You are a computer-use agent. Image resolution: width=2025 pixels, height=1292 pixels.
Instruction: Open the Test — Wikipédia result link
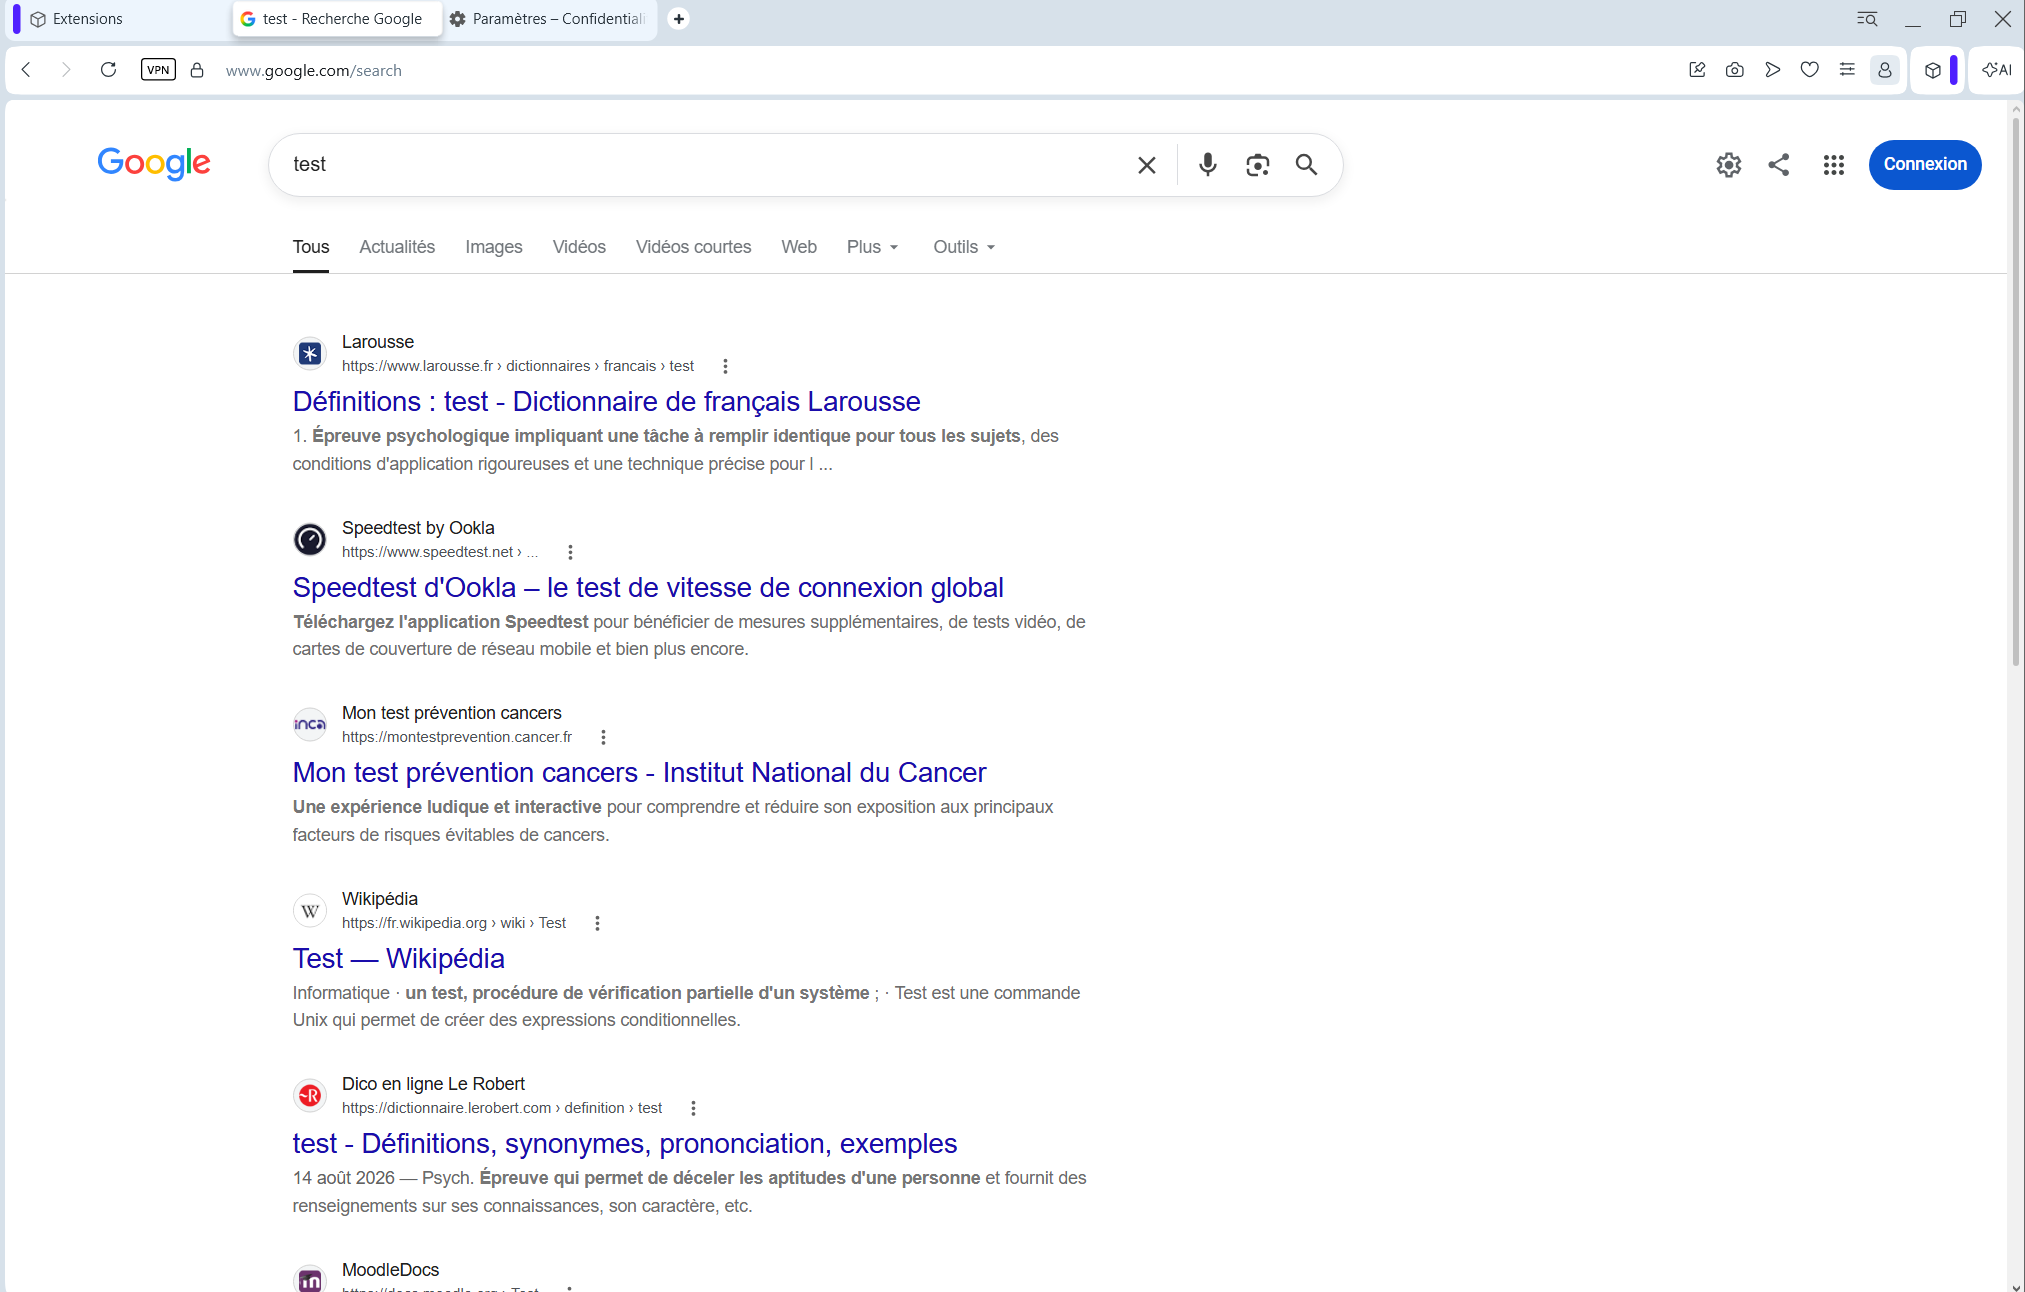[x=398, y=959]
